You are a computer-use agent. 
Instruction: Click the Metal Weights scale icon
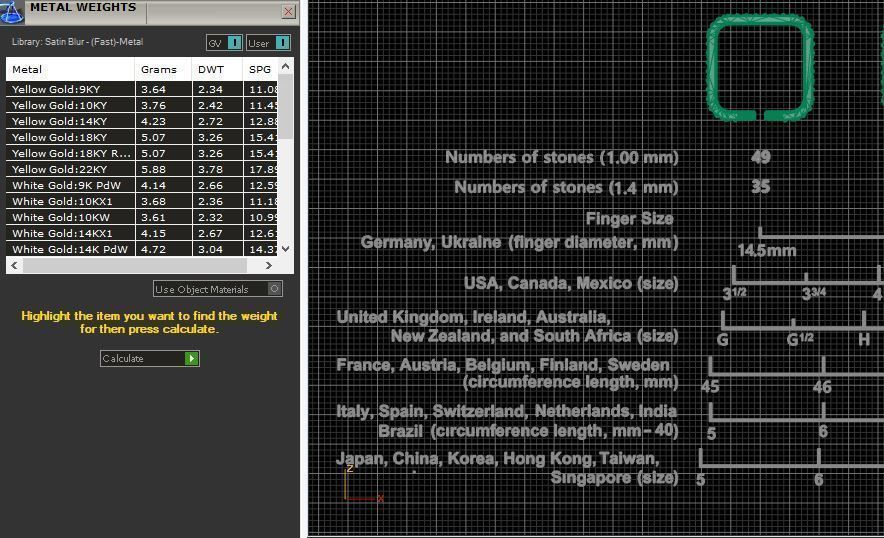(11, 11)
